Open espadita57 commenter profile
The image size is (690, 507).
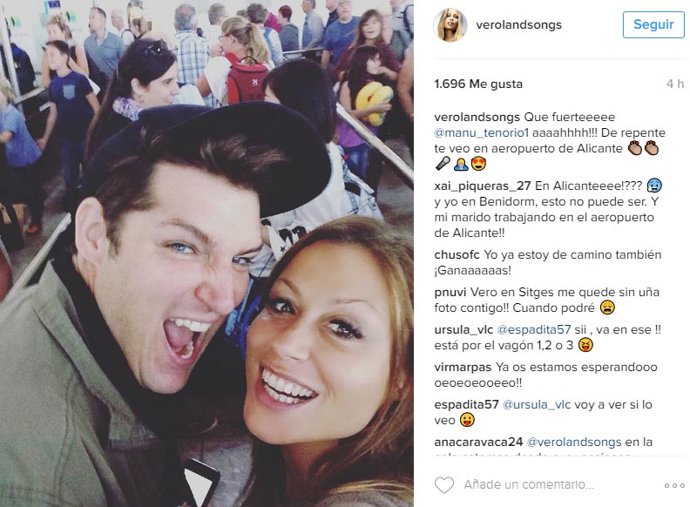tap(466, 405)
